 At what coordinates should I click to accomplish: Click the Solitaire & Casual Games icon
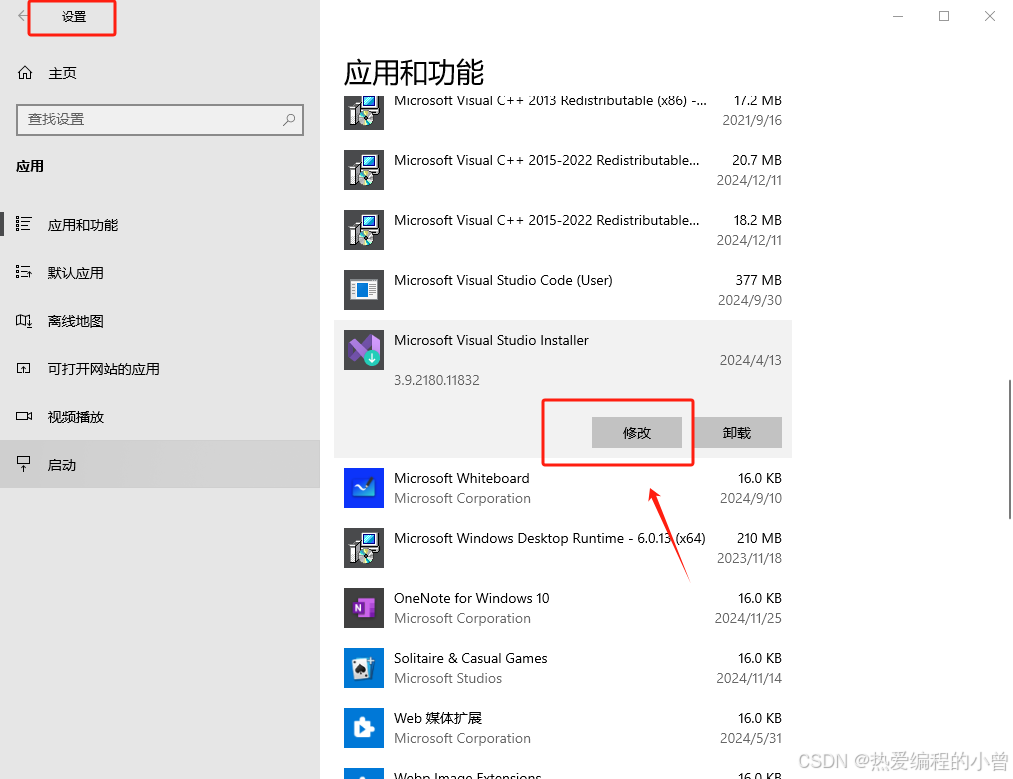363,668
